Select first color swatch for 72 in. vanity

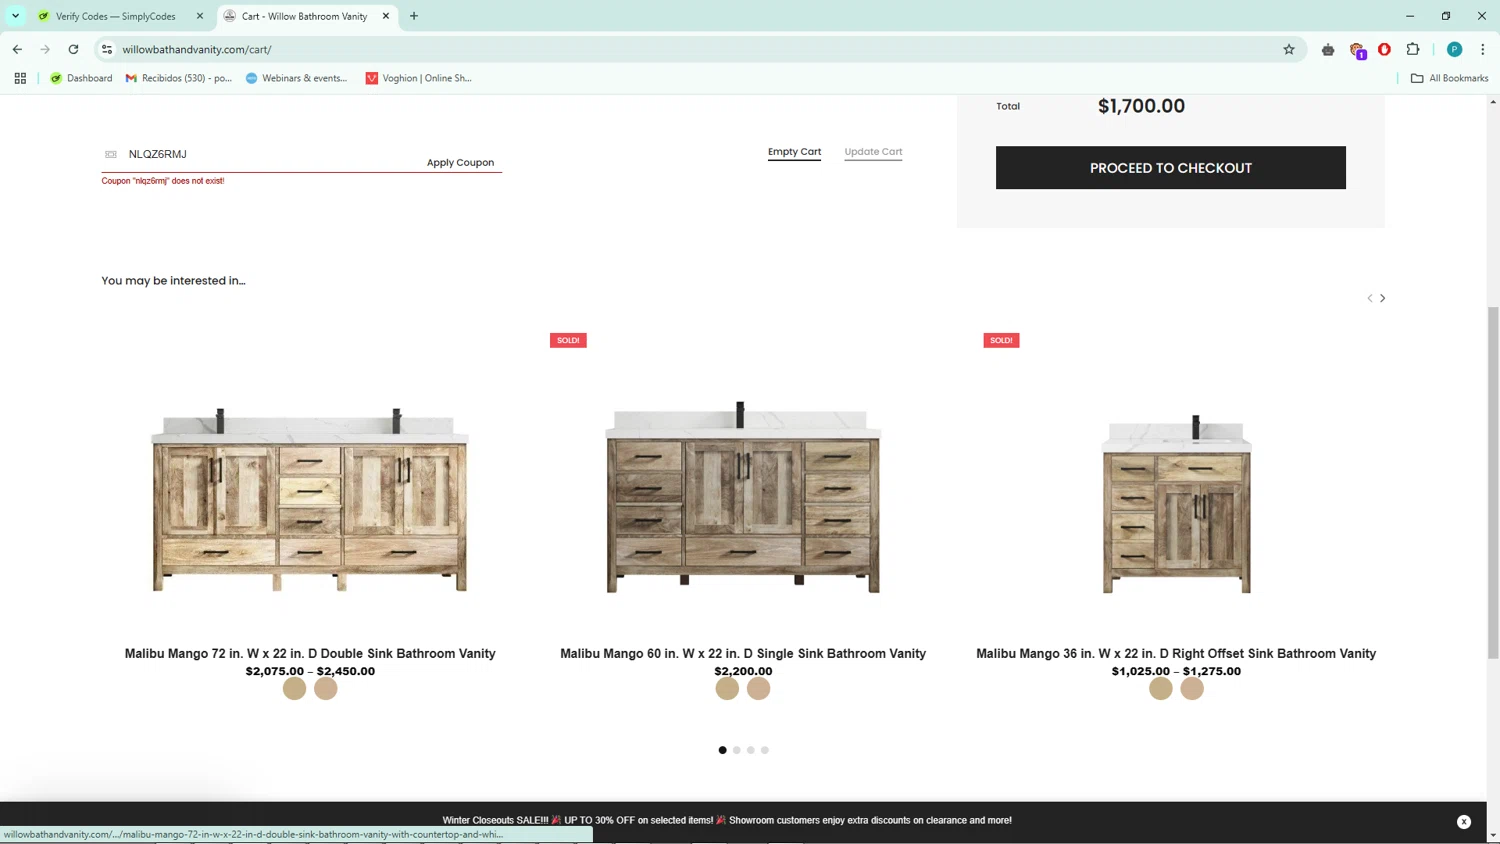[294, 688]
